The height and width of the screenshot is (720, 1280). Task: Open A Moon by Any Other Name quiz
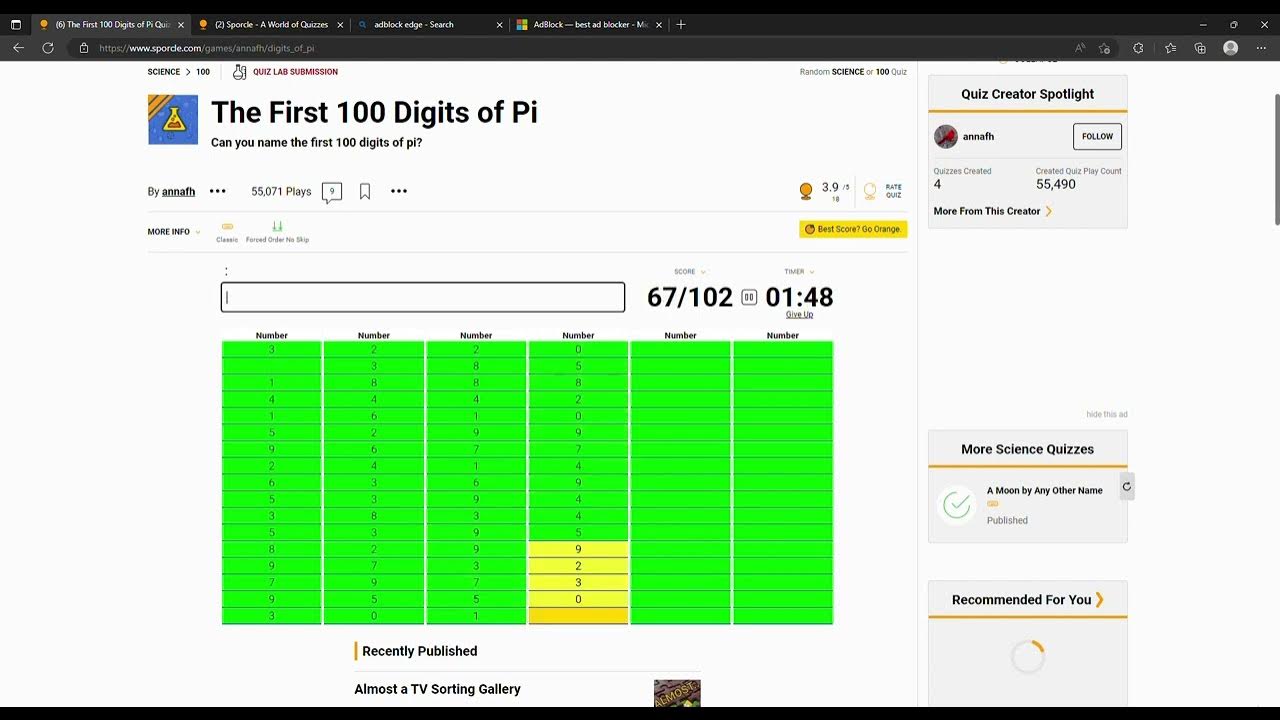[1044, 491]
